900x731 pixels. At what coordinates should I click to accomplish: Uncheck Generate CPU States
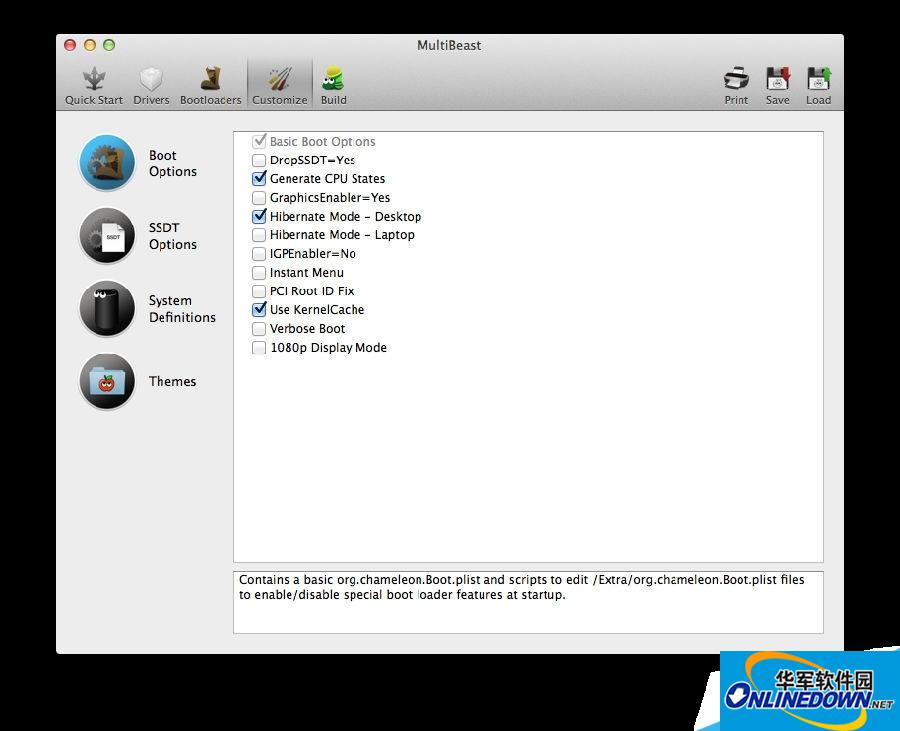[x=260, y=179]
